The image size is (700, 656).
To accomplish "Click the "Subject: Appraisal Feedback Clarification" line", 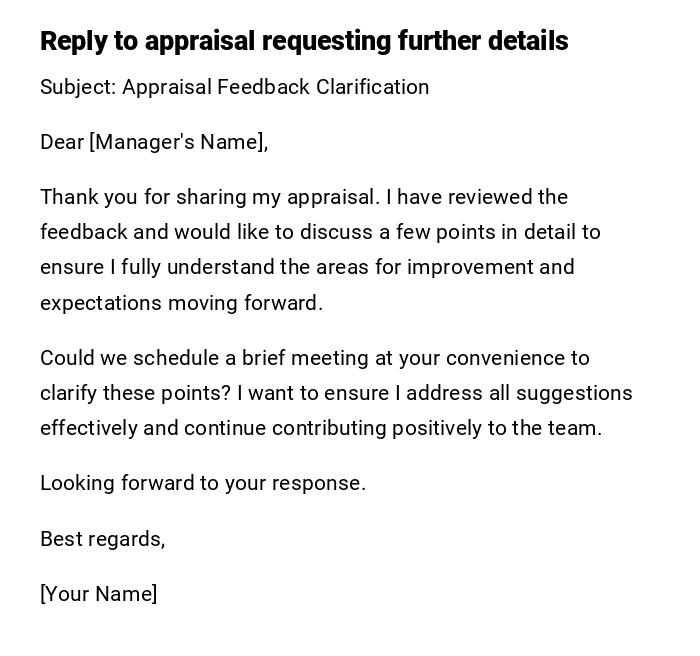I will [234, 87].
